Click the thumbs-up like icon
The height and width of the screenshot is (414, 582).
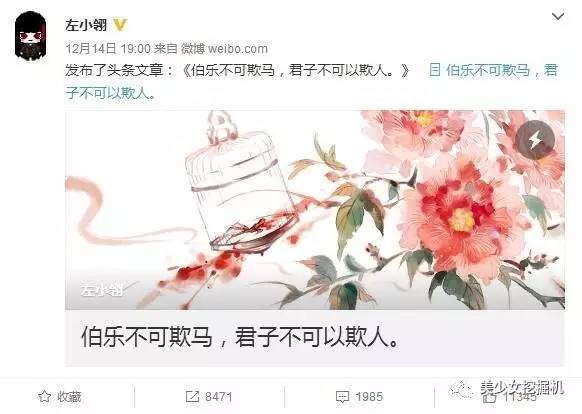click(489, 398)
